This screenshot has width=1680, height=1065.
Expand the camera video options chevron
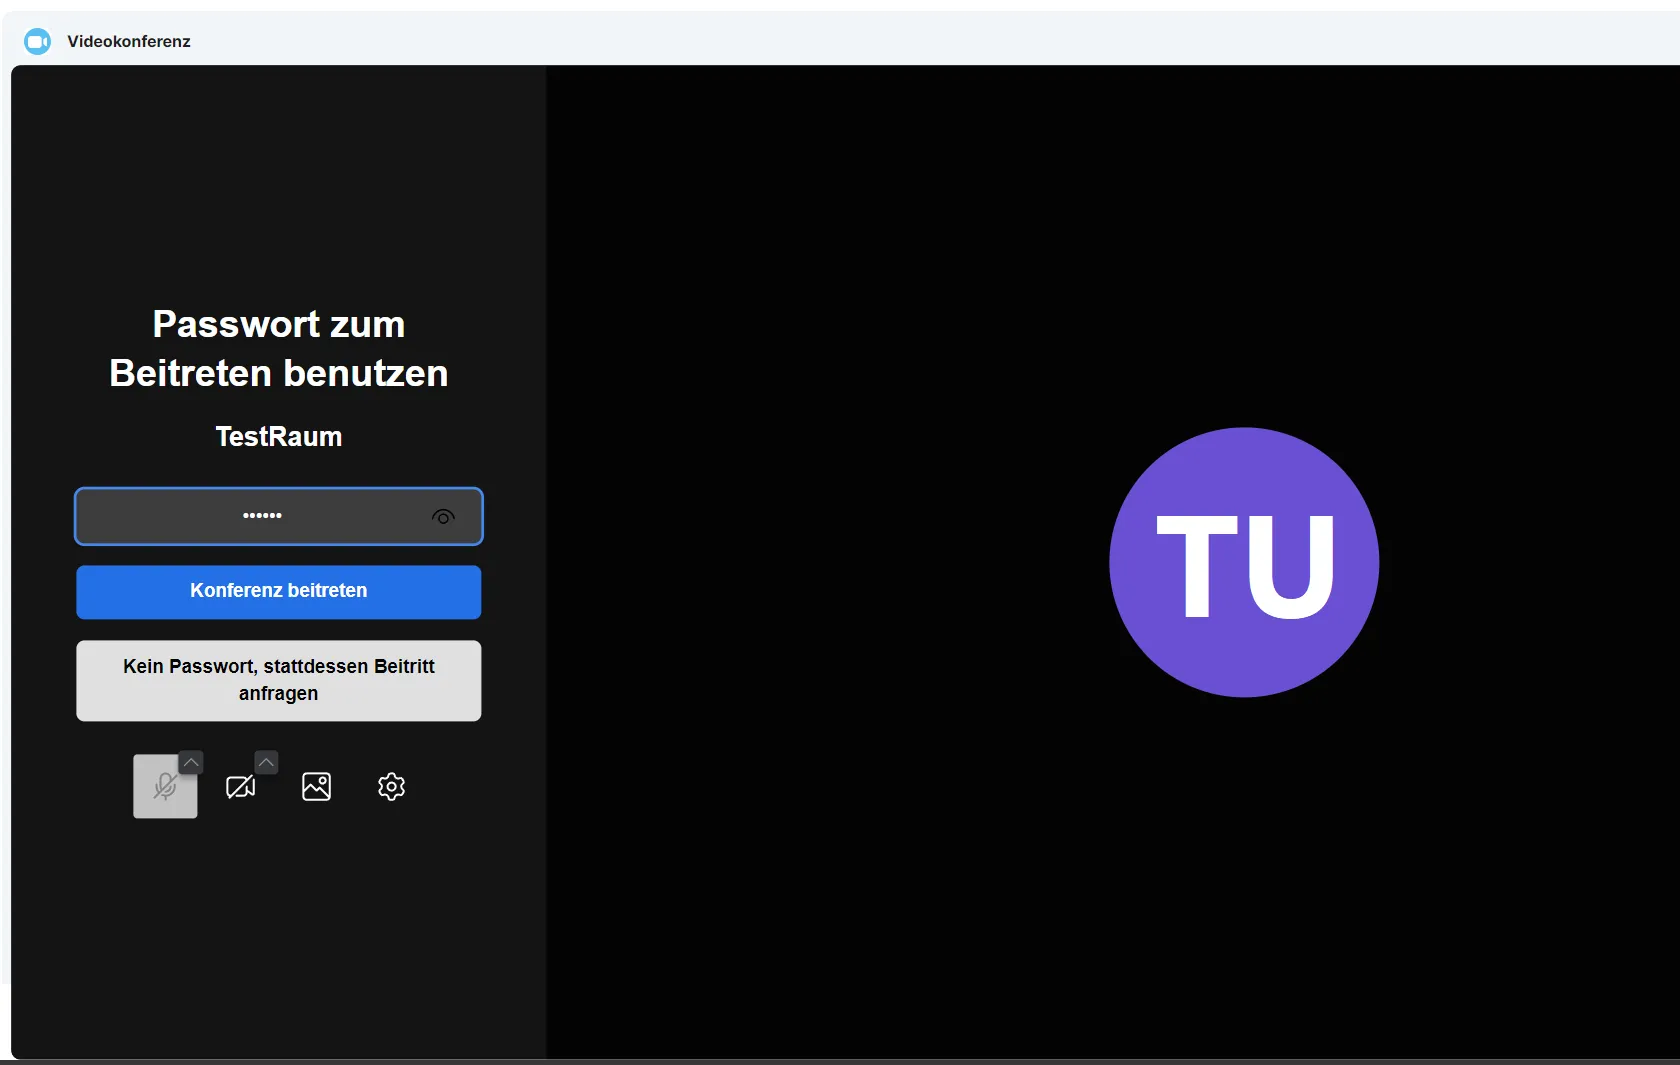click(x=266, y=762)
